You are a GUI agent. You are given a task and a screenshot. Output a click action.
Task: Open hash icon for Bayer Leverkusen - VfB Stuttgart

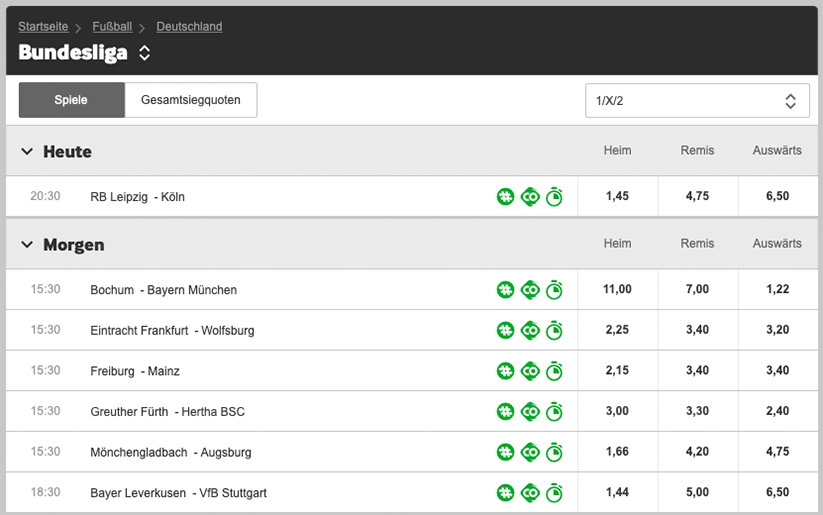point(505,493)
